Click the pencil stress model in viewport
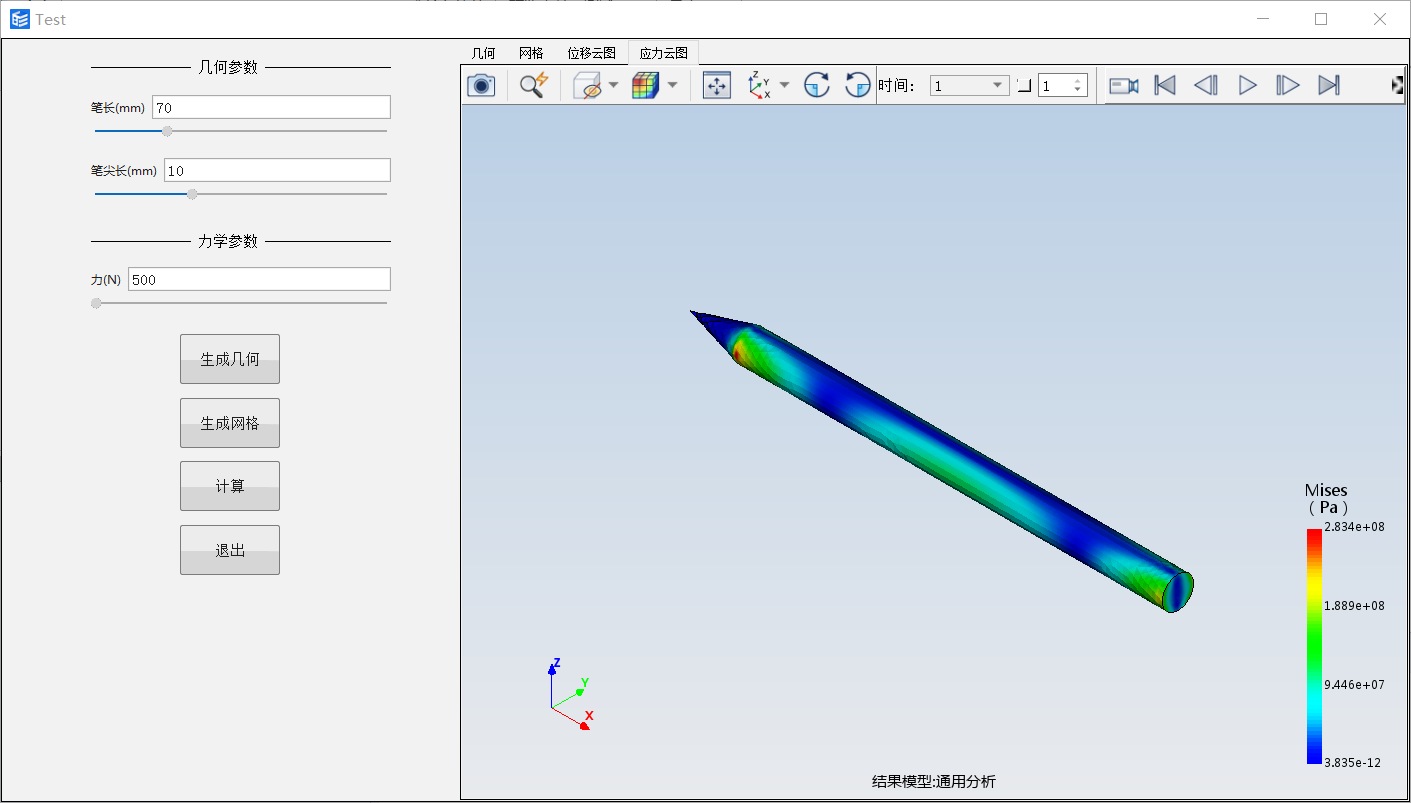Screen dimensions: 1411x803 coord(942,462)
